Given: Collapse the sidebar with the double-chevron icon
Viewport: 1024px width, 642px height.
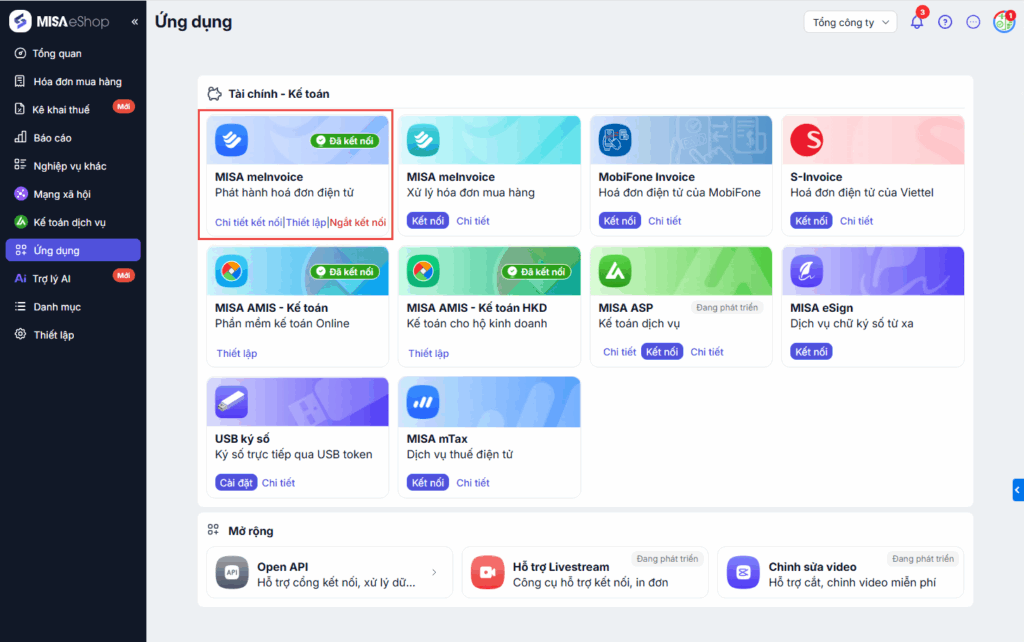Looking at the screenshot, I should coord(135,22).
